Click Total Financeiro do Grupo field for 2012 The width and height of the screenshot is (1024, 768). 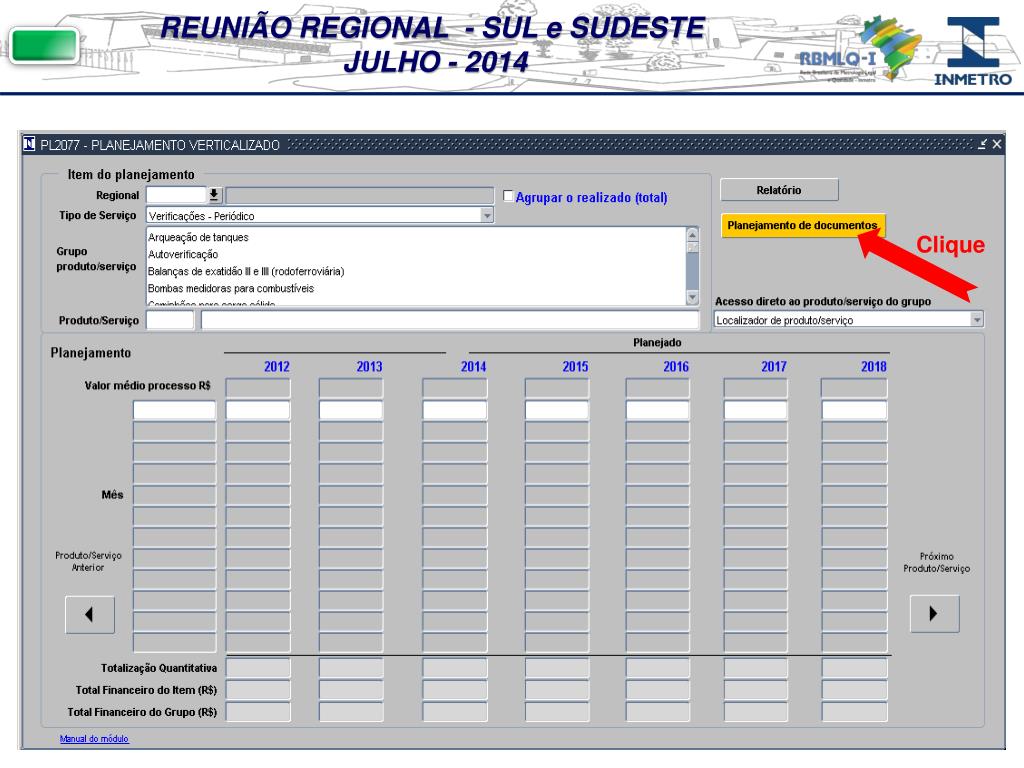(x=258, y=711)
